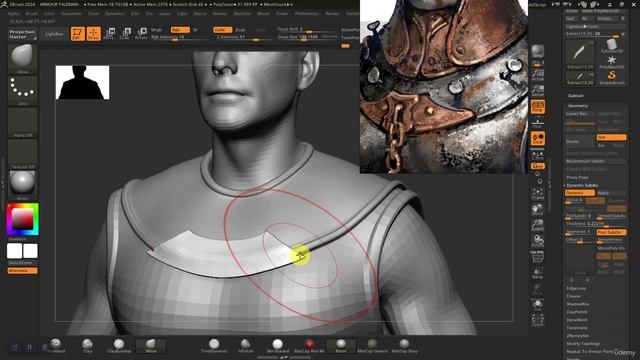
Task: Click the Xpose icon on right shelf
Action: tap(538, 320)
